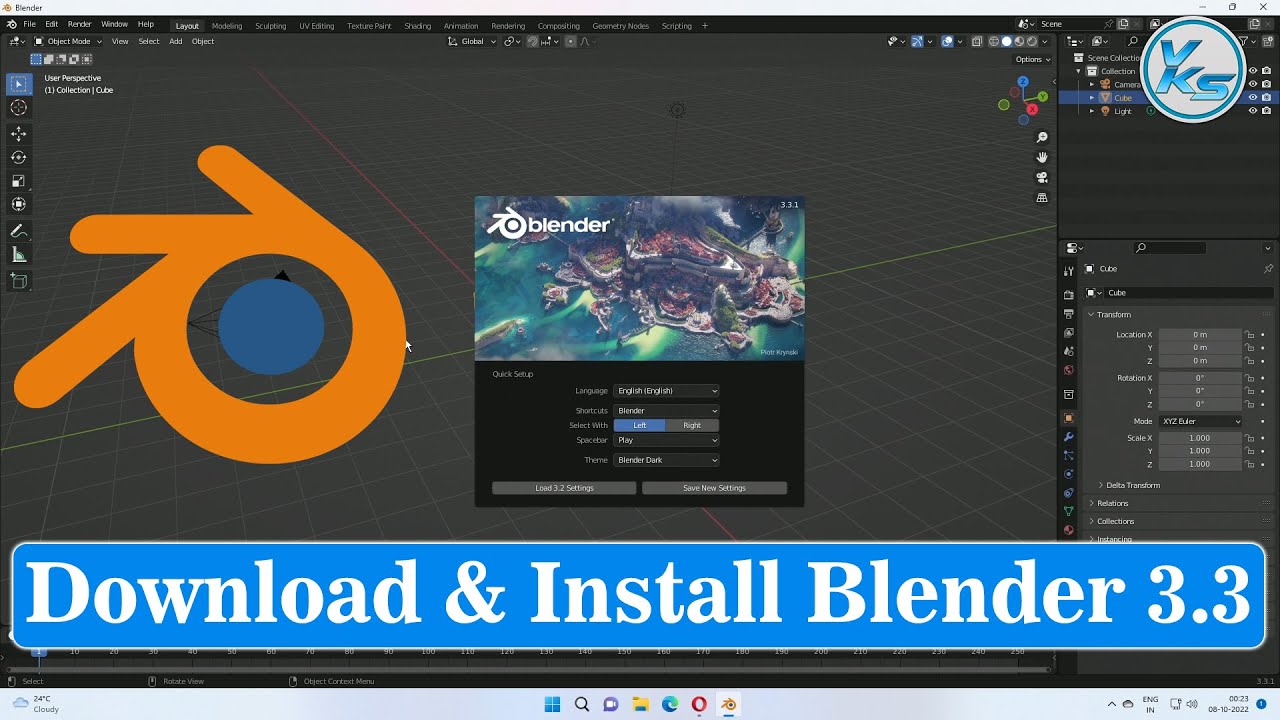Open the Render Properties tab
The image size is (1280, 720).
coord(1068,294)
